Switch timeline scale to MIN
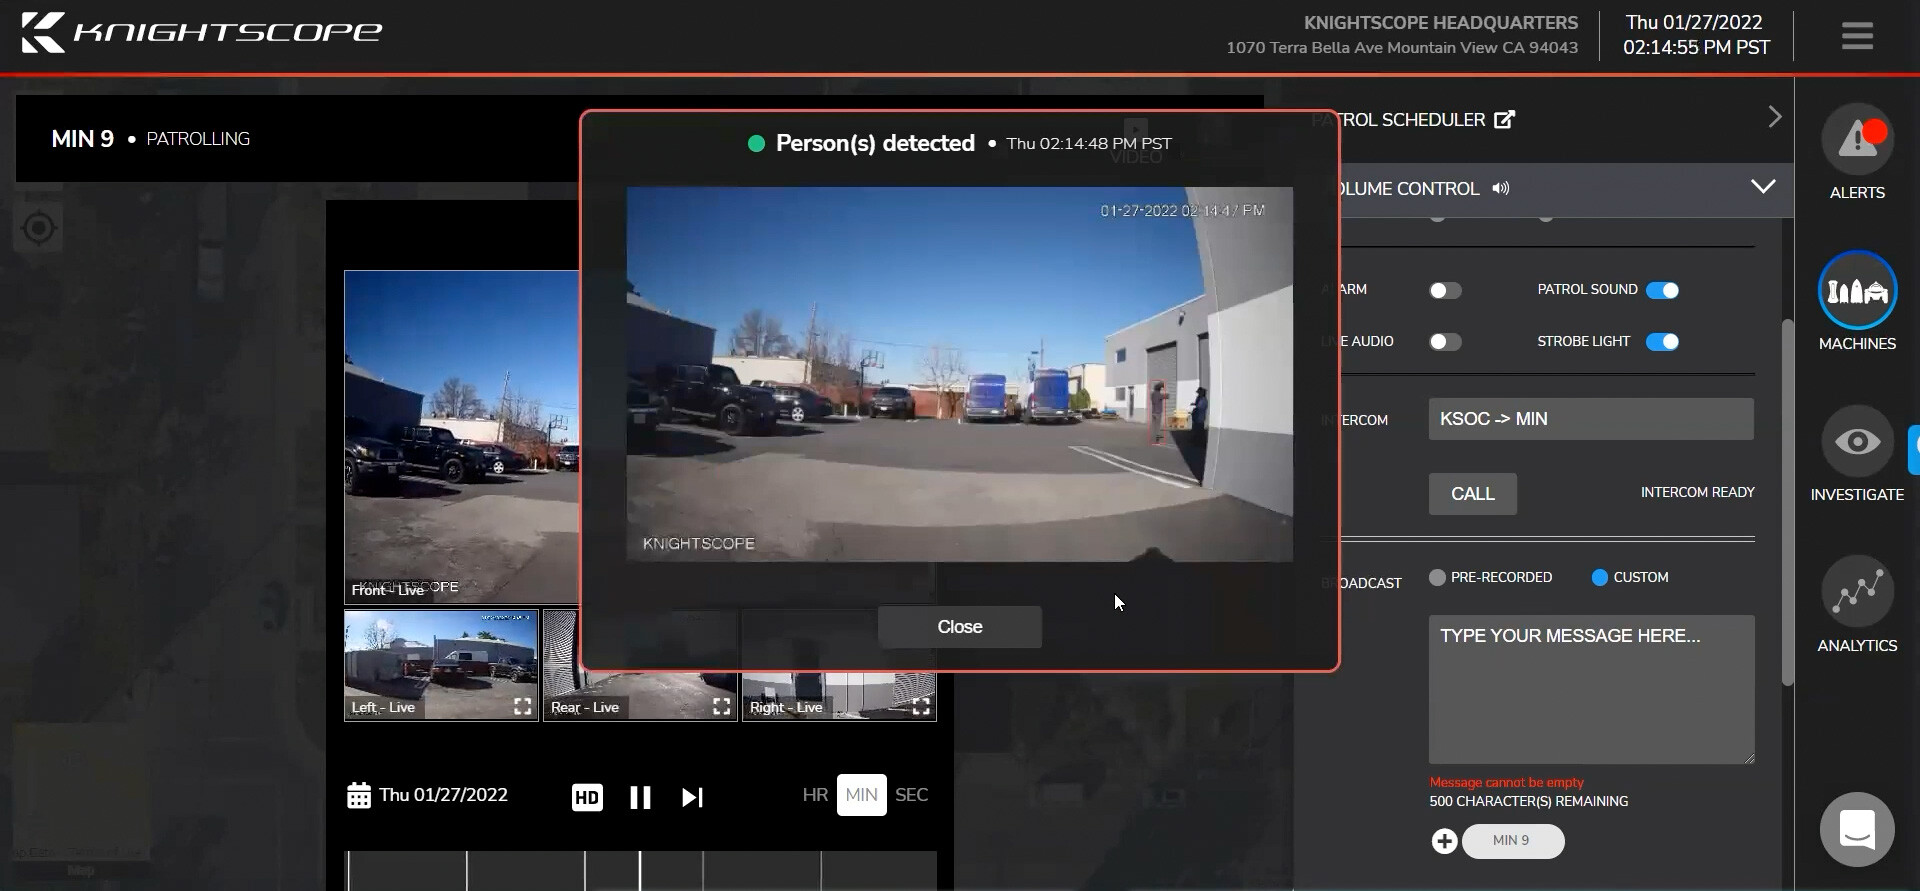This screenshot has width=1920, height=891. pyautogui.click(x=861, y=795)
